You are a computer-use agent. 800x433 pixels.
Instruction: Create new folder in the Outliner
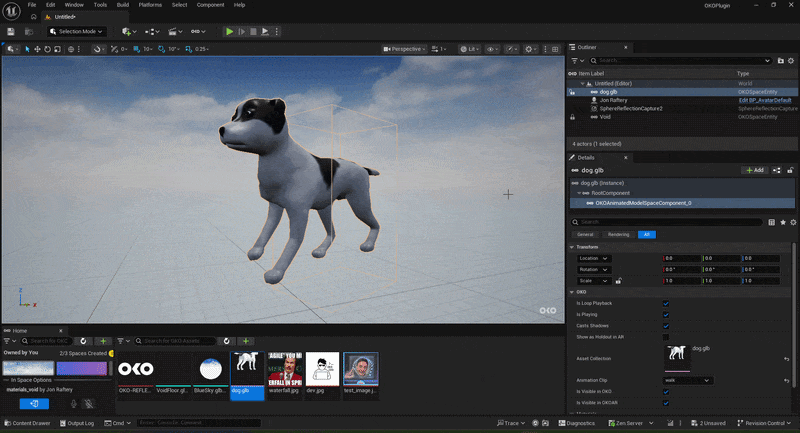(x=780, y=61)
